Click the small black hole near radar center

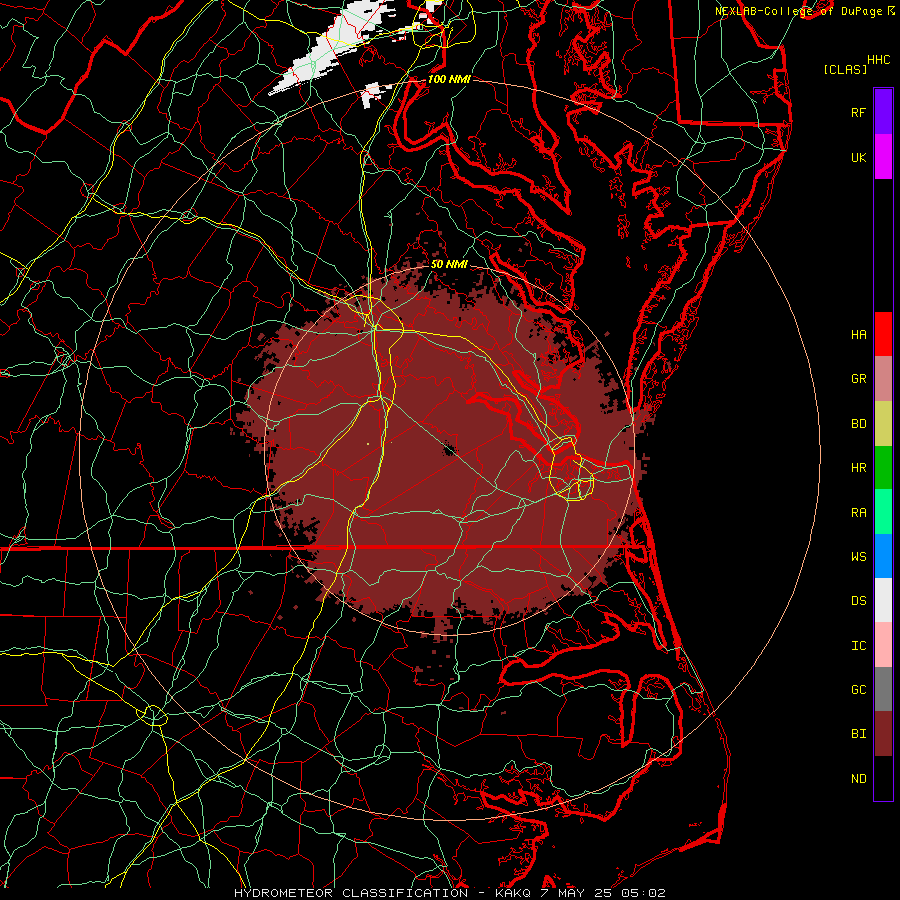click(x=448, y=448)
